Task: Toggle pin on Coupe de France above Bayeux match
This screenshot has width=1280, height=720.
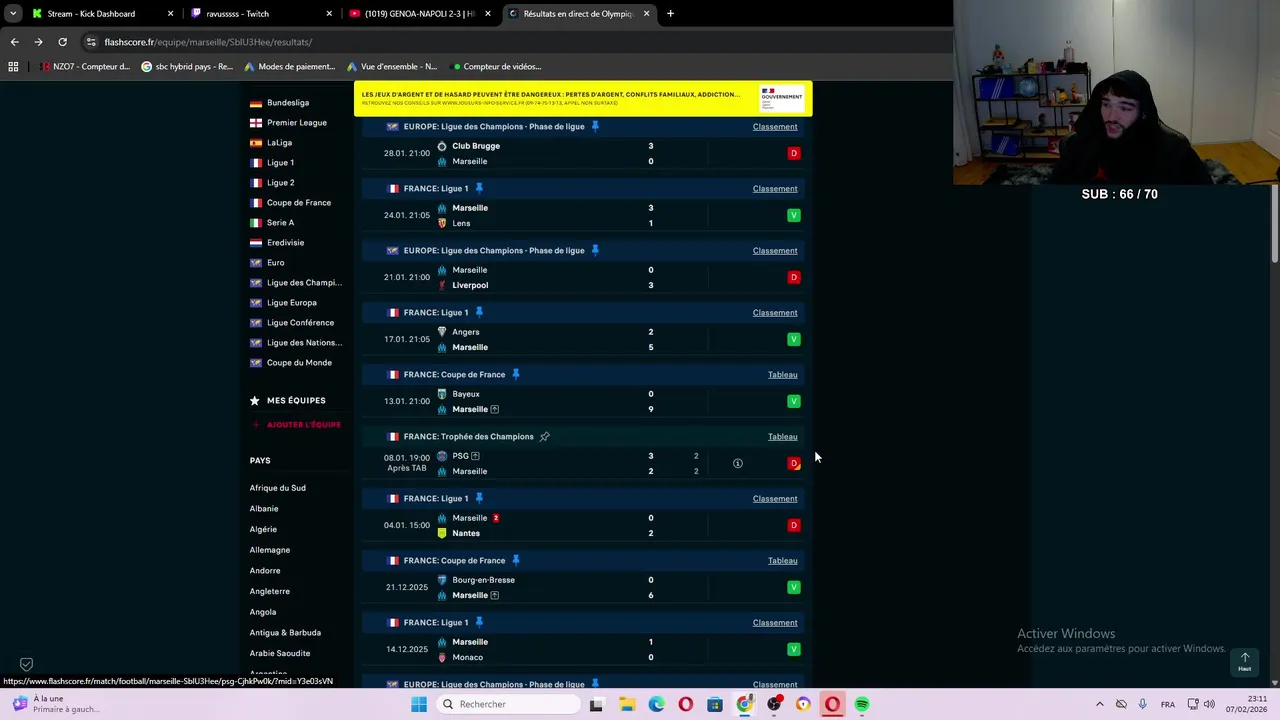Action: point(516,374)
